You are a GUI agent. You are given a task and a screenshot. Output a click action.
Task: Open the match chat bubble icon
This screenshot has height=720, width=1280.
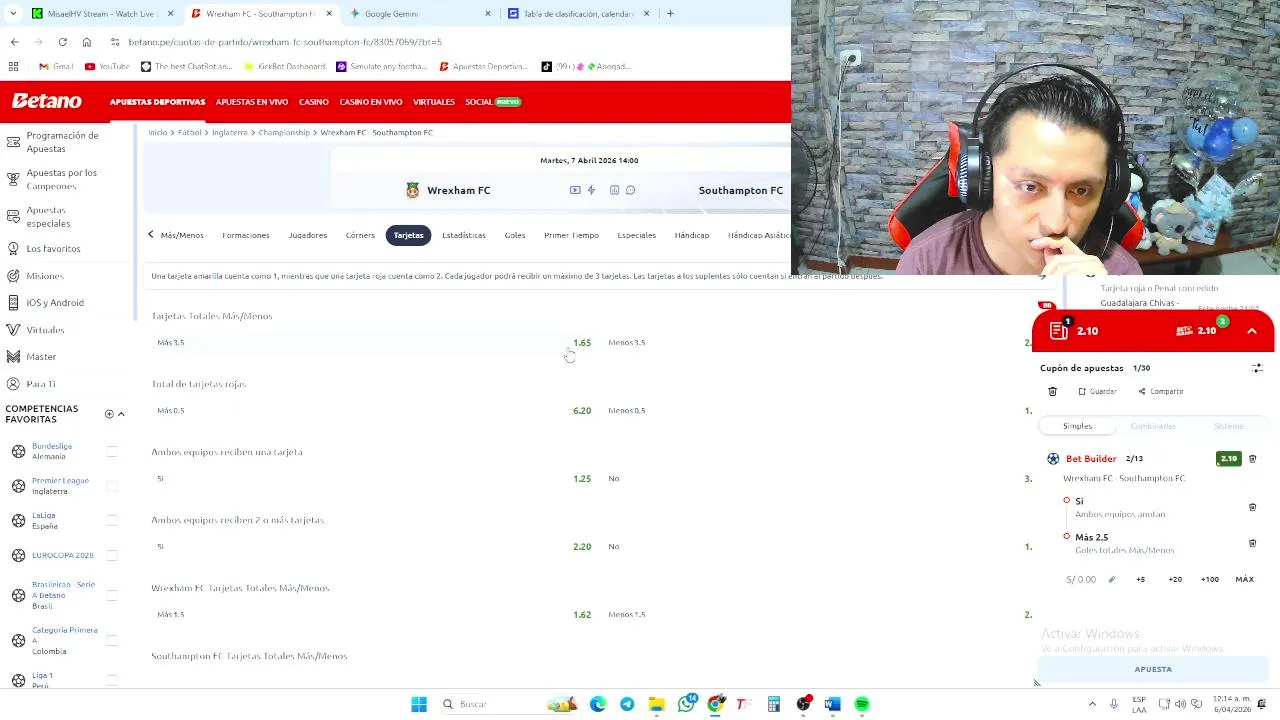click(630, 190)
